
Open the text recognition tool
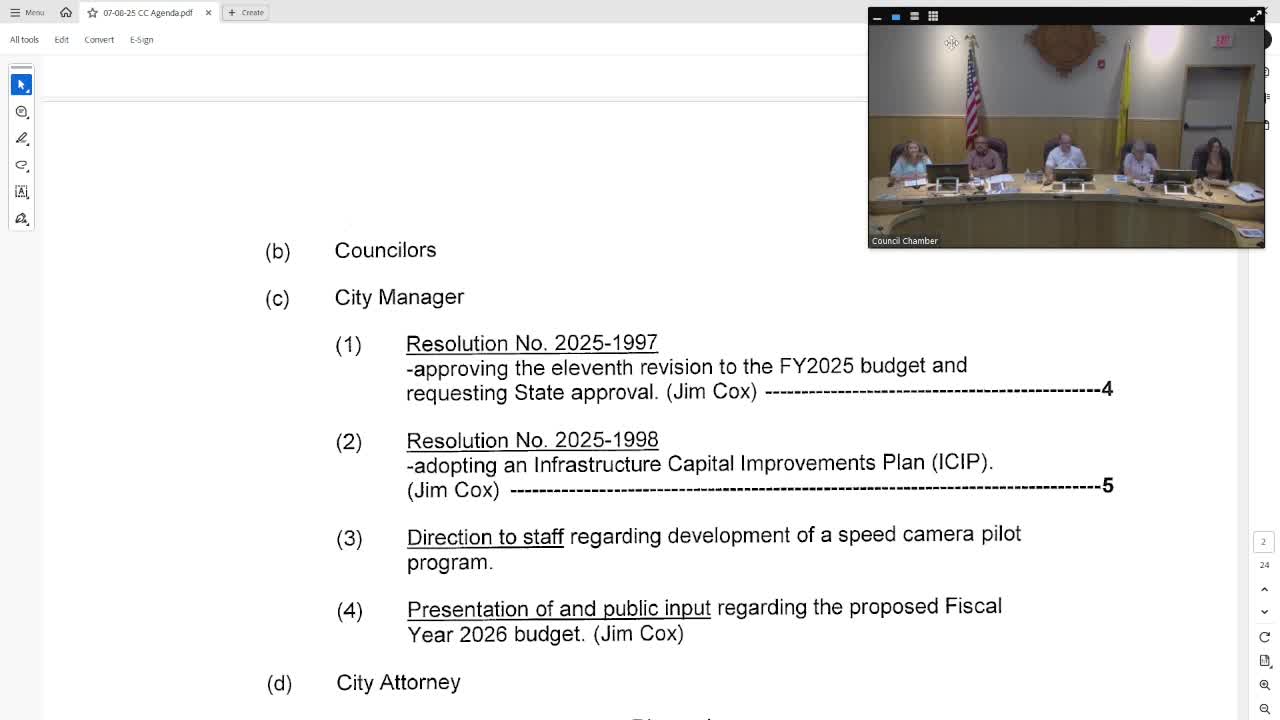tap(21, 192)
